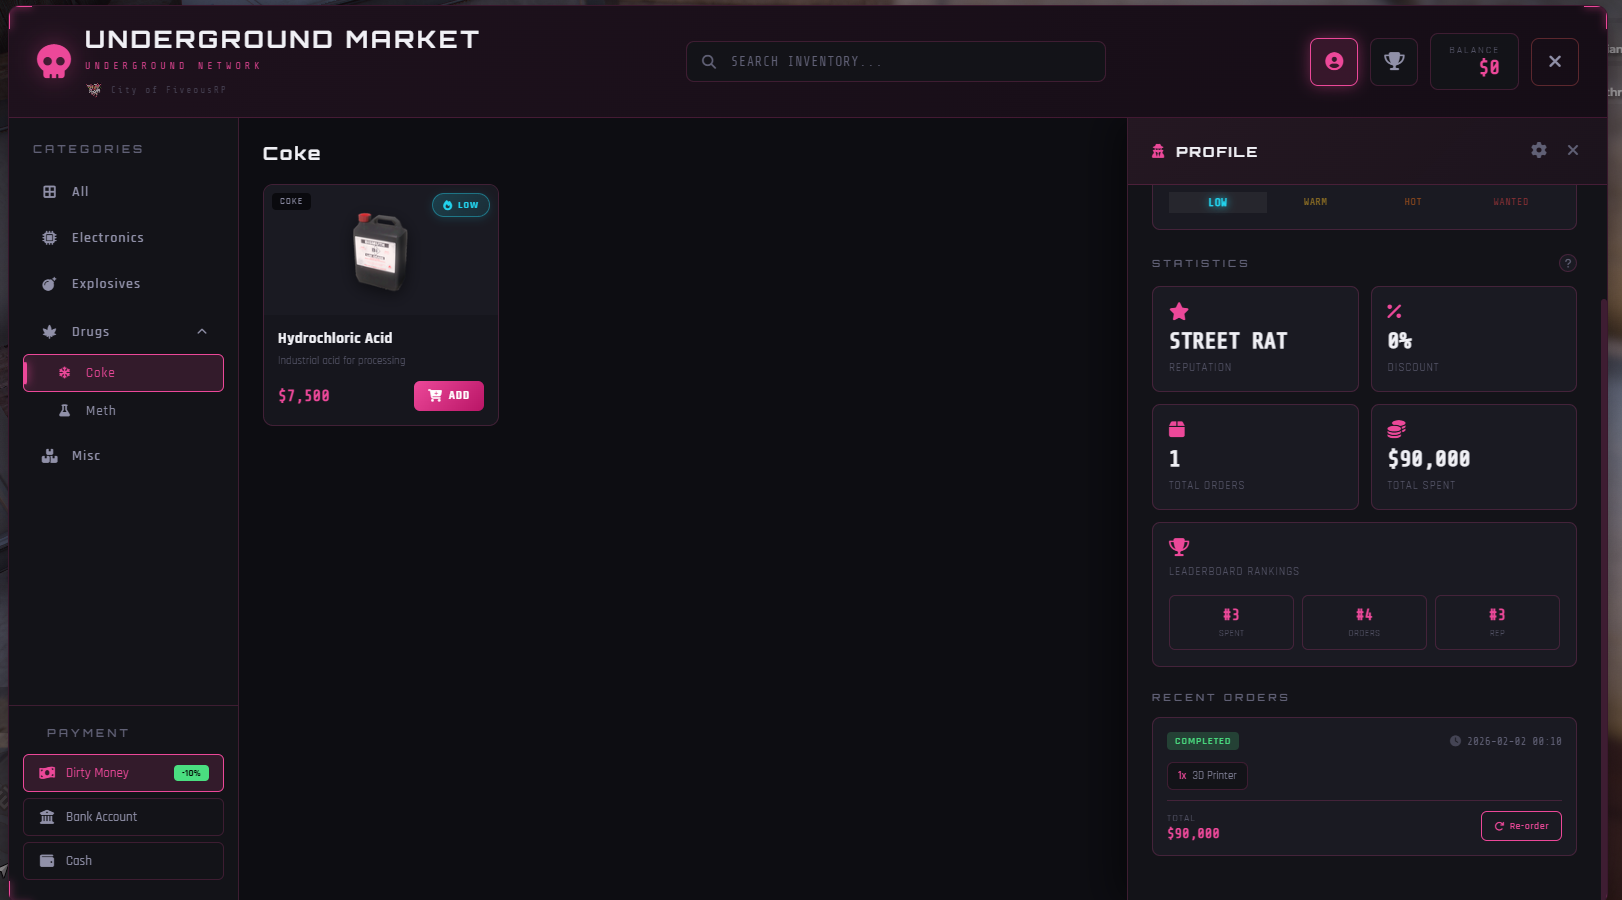Click the Street Rat reputation card

1255,339
